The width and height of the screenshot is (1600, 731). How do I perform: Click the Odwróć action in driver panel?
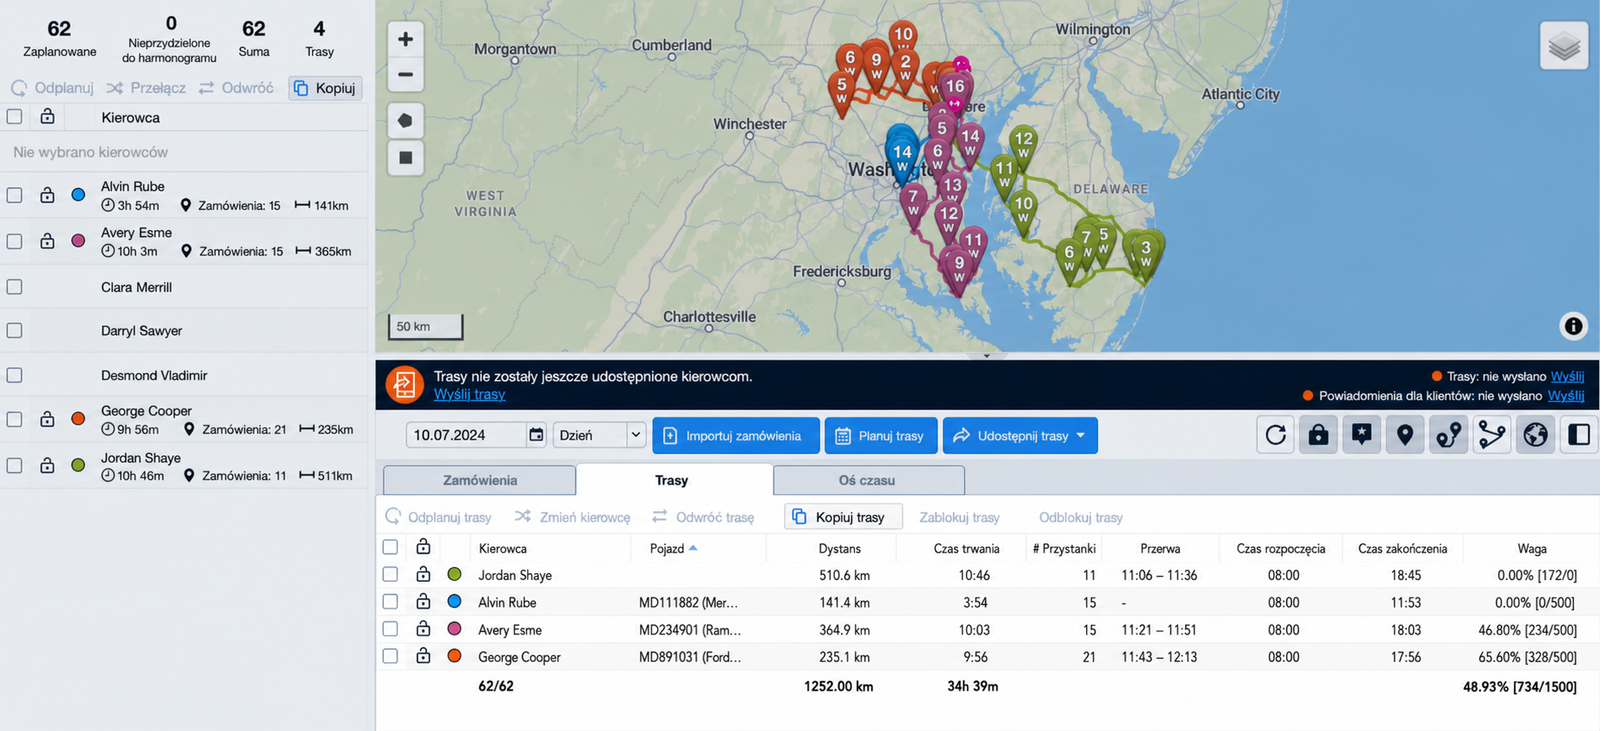click(236, 88)
